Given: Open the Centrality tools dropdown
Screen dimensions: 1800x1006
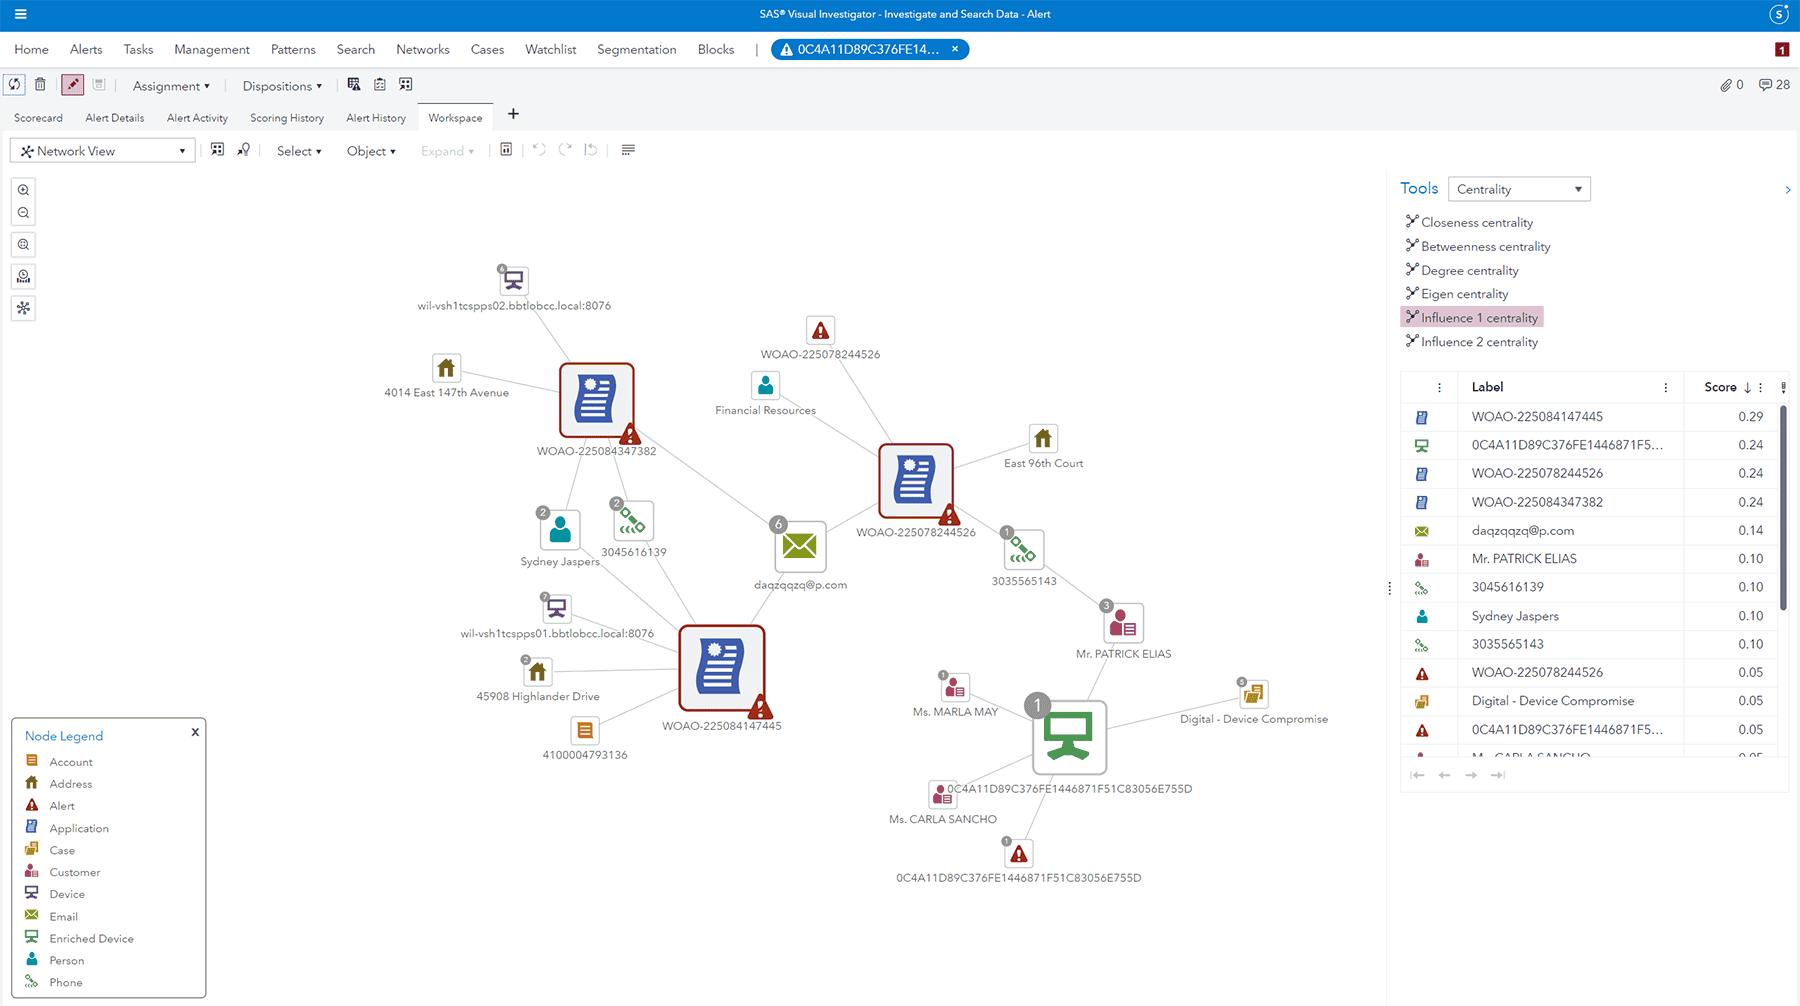Looking at the screenshot, I should [1519, 189].
